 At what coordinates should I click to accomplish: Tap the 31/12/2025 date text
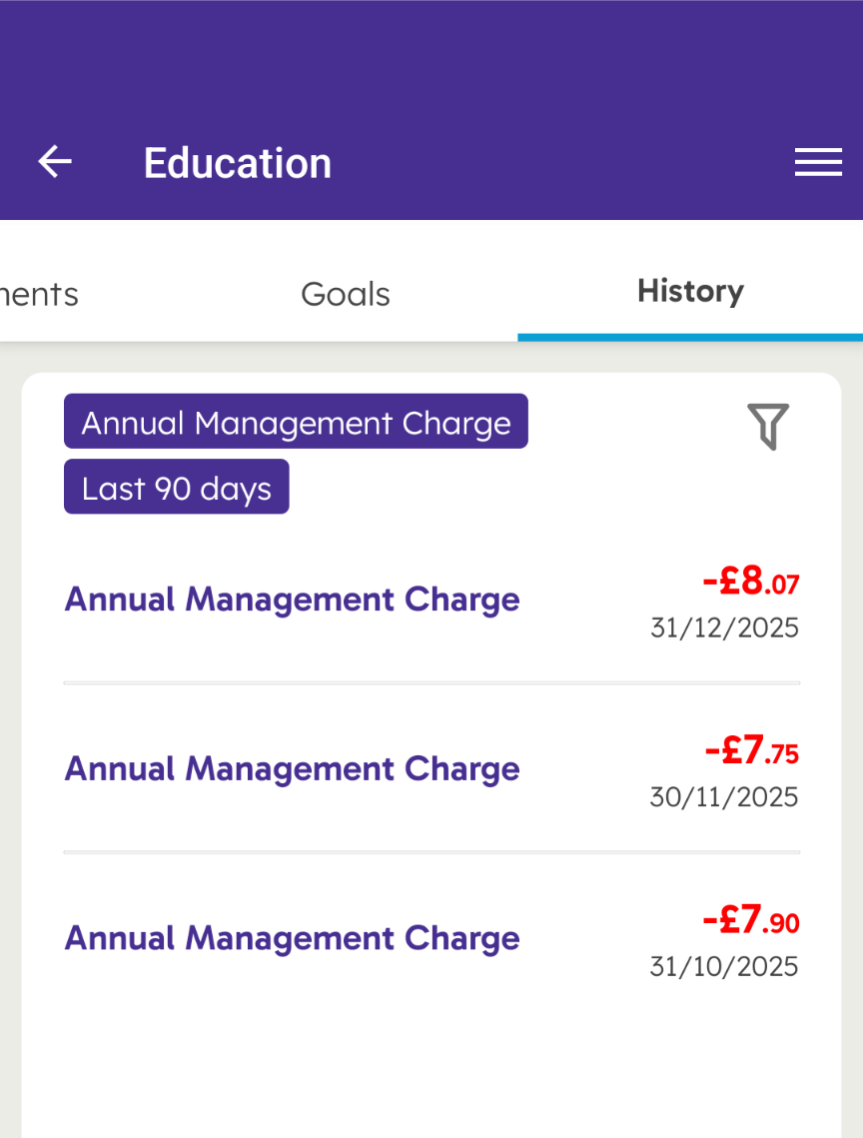tap(724, 628)
